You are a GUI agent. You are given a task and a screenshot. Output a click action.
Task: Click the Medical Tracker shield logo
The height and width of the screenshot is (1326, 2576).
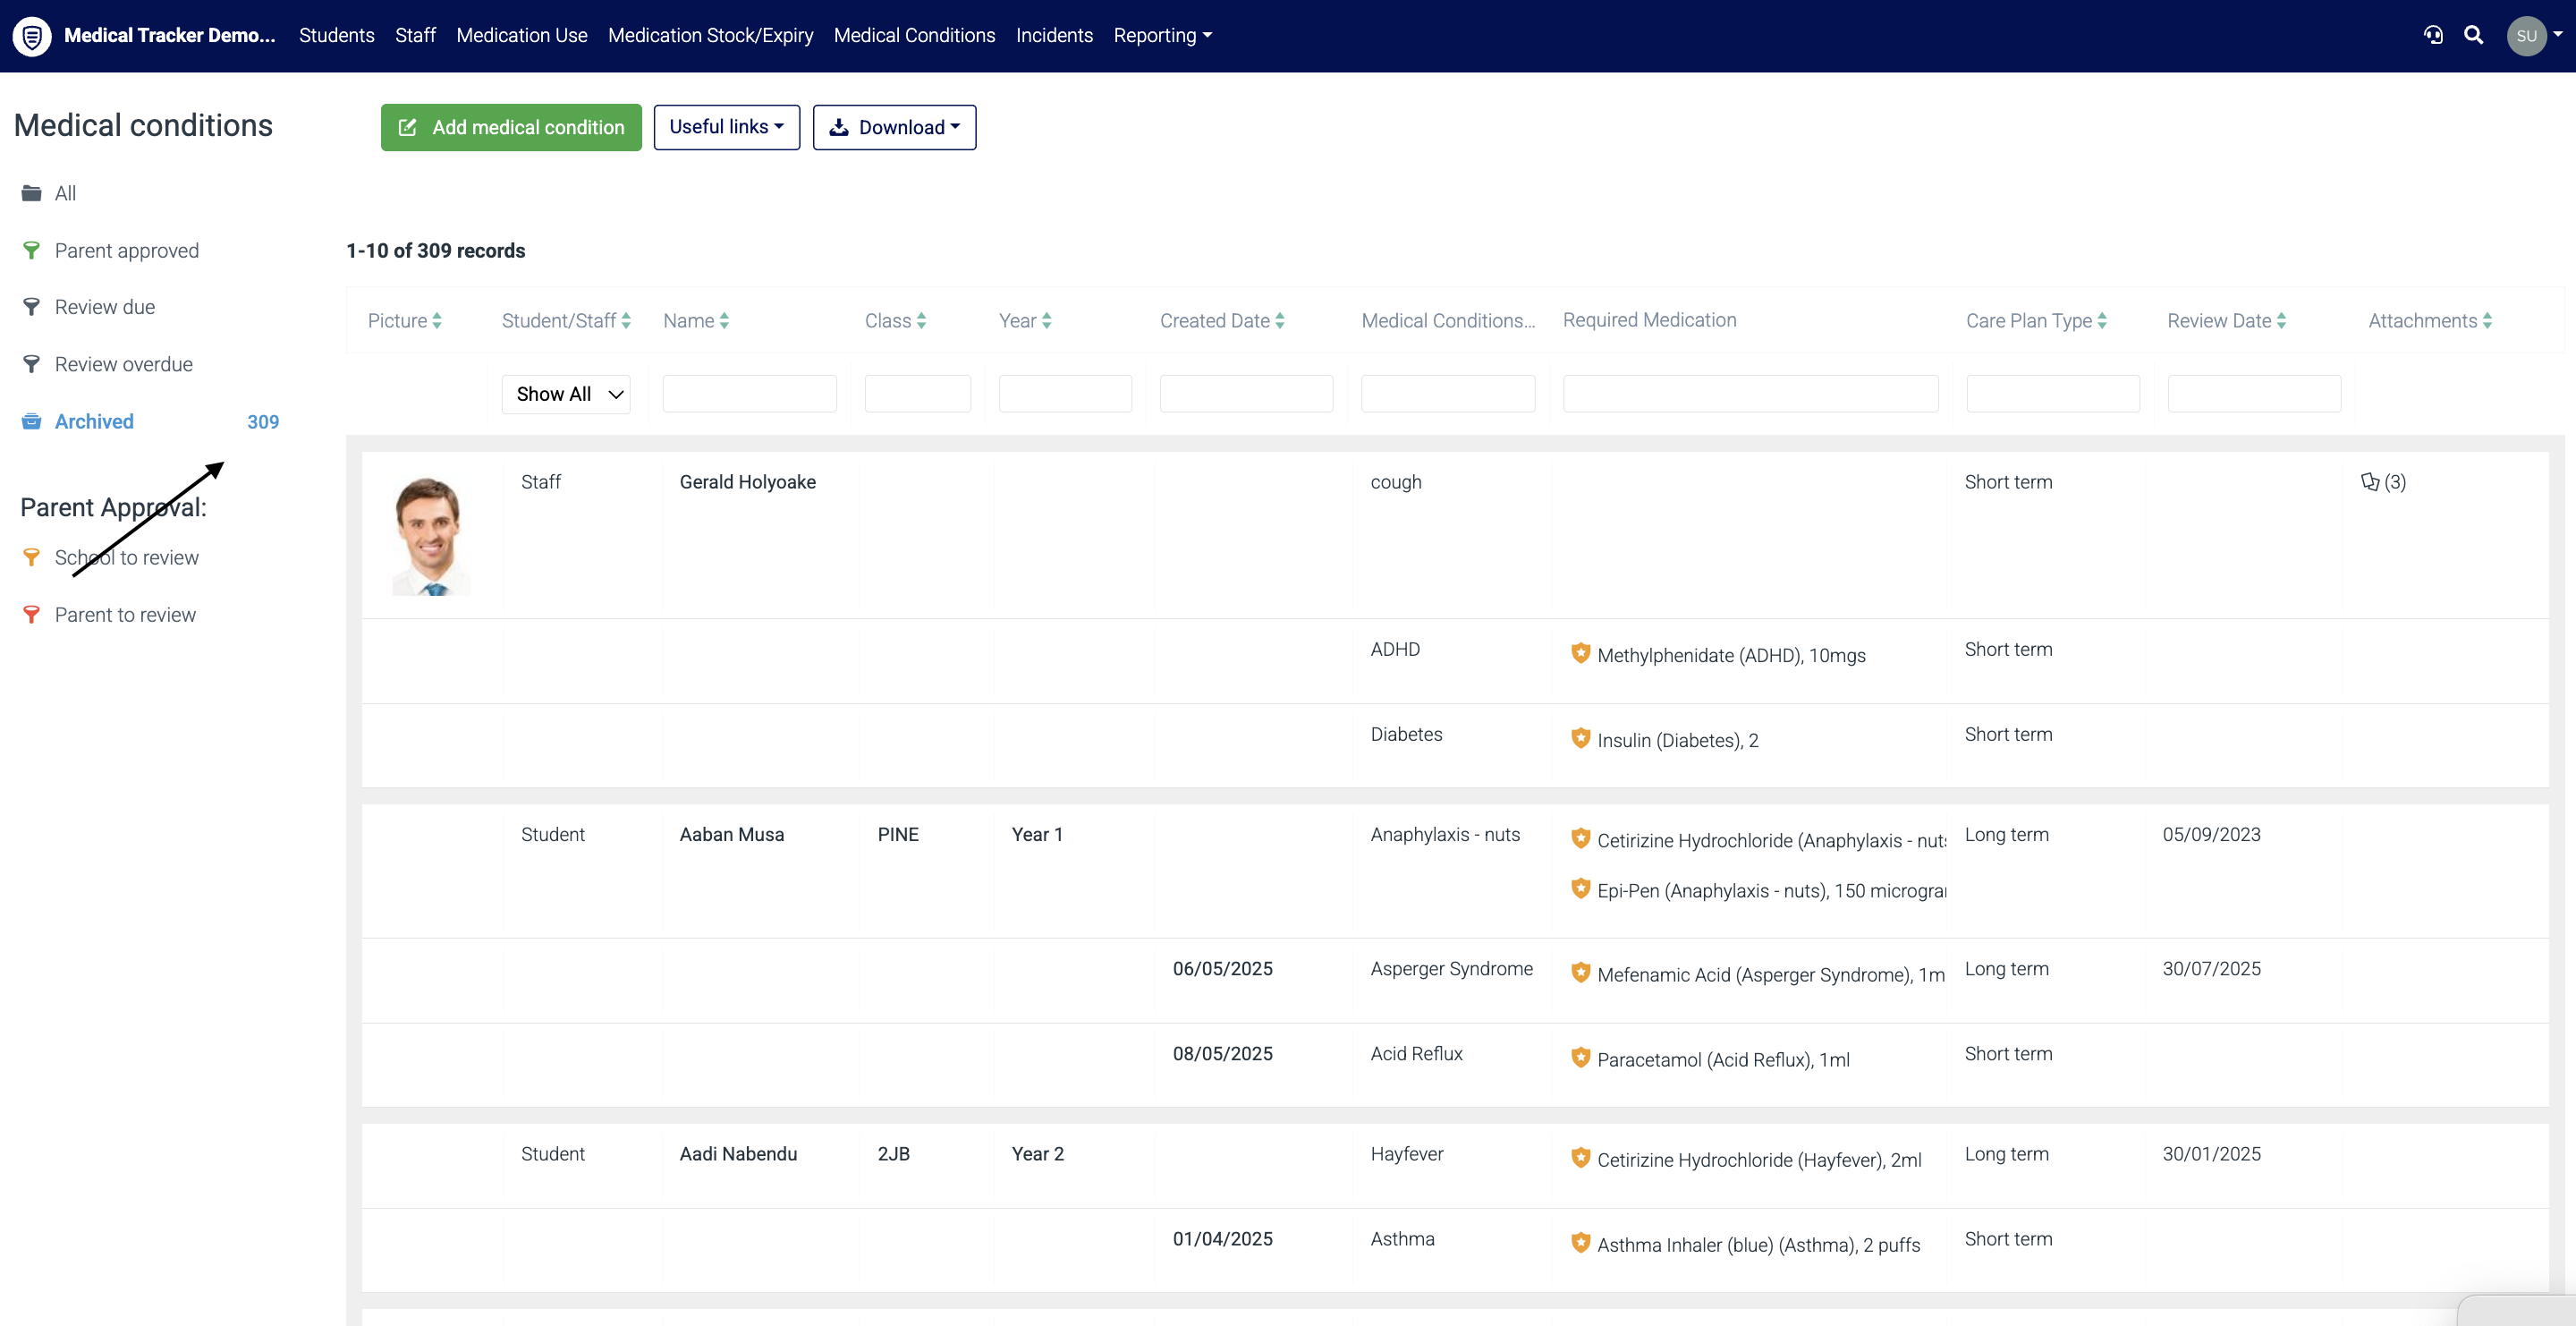click(32, 36)
